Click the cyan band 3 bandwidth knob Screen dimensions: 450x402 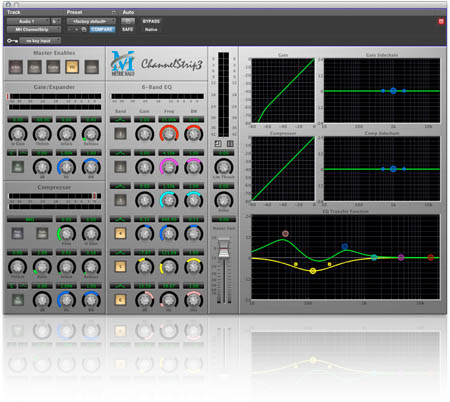(x=193, y=200)
